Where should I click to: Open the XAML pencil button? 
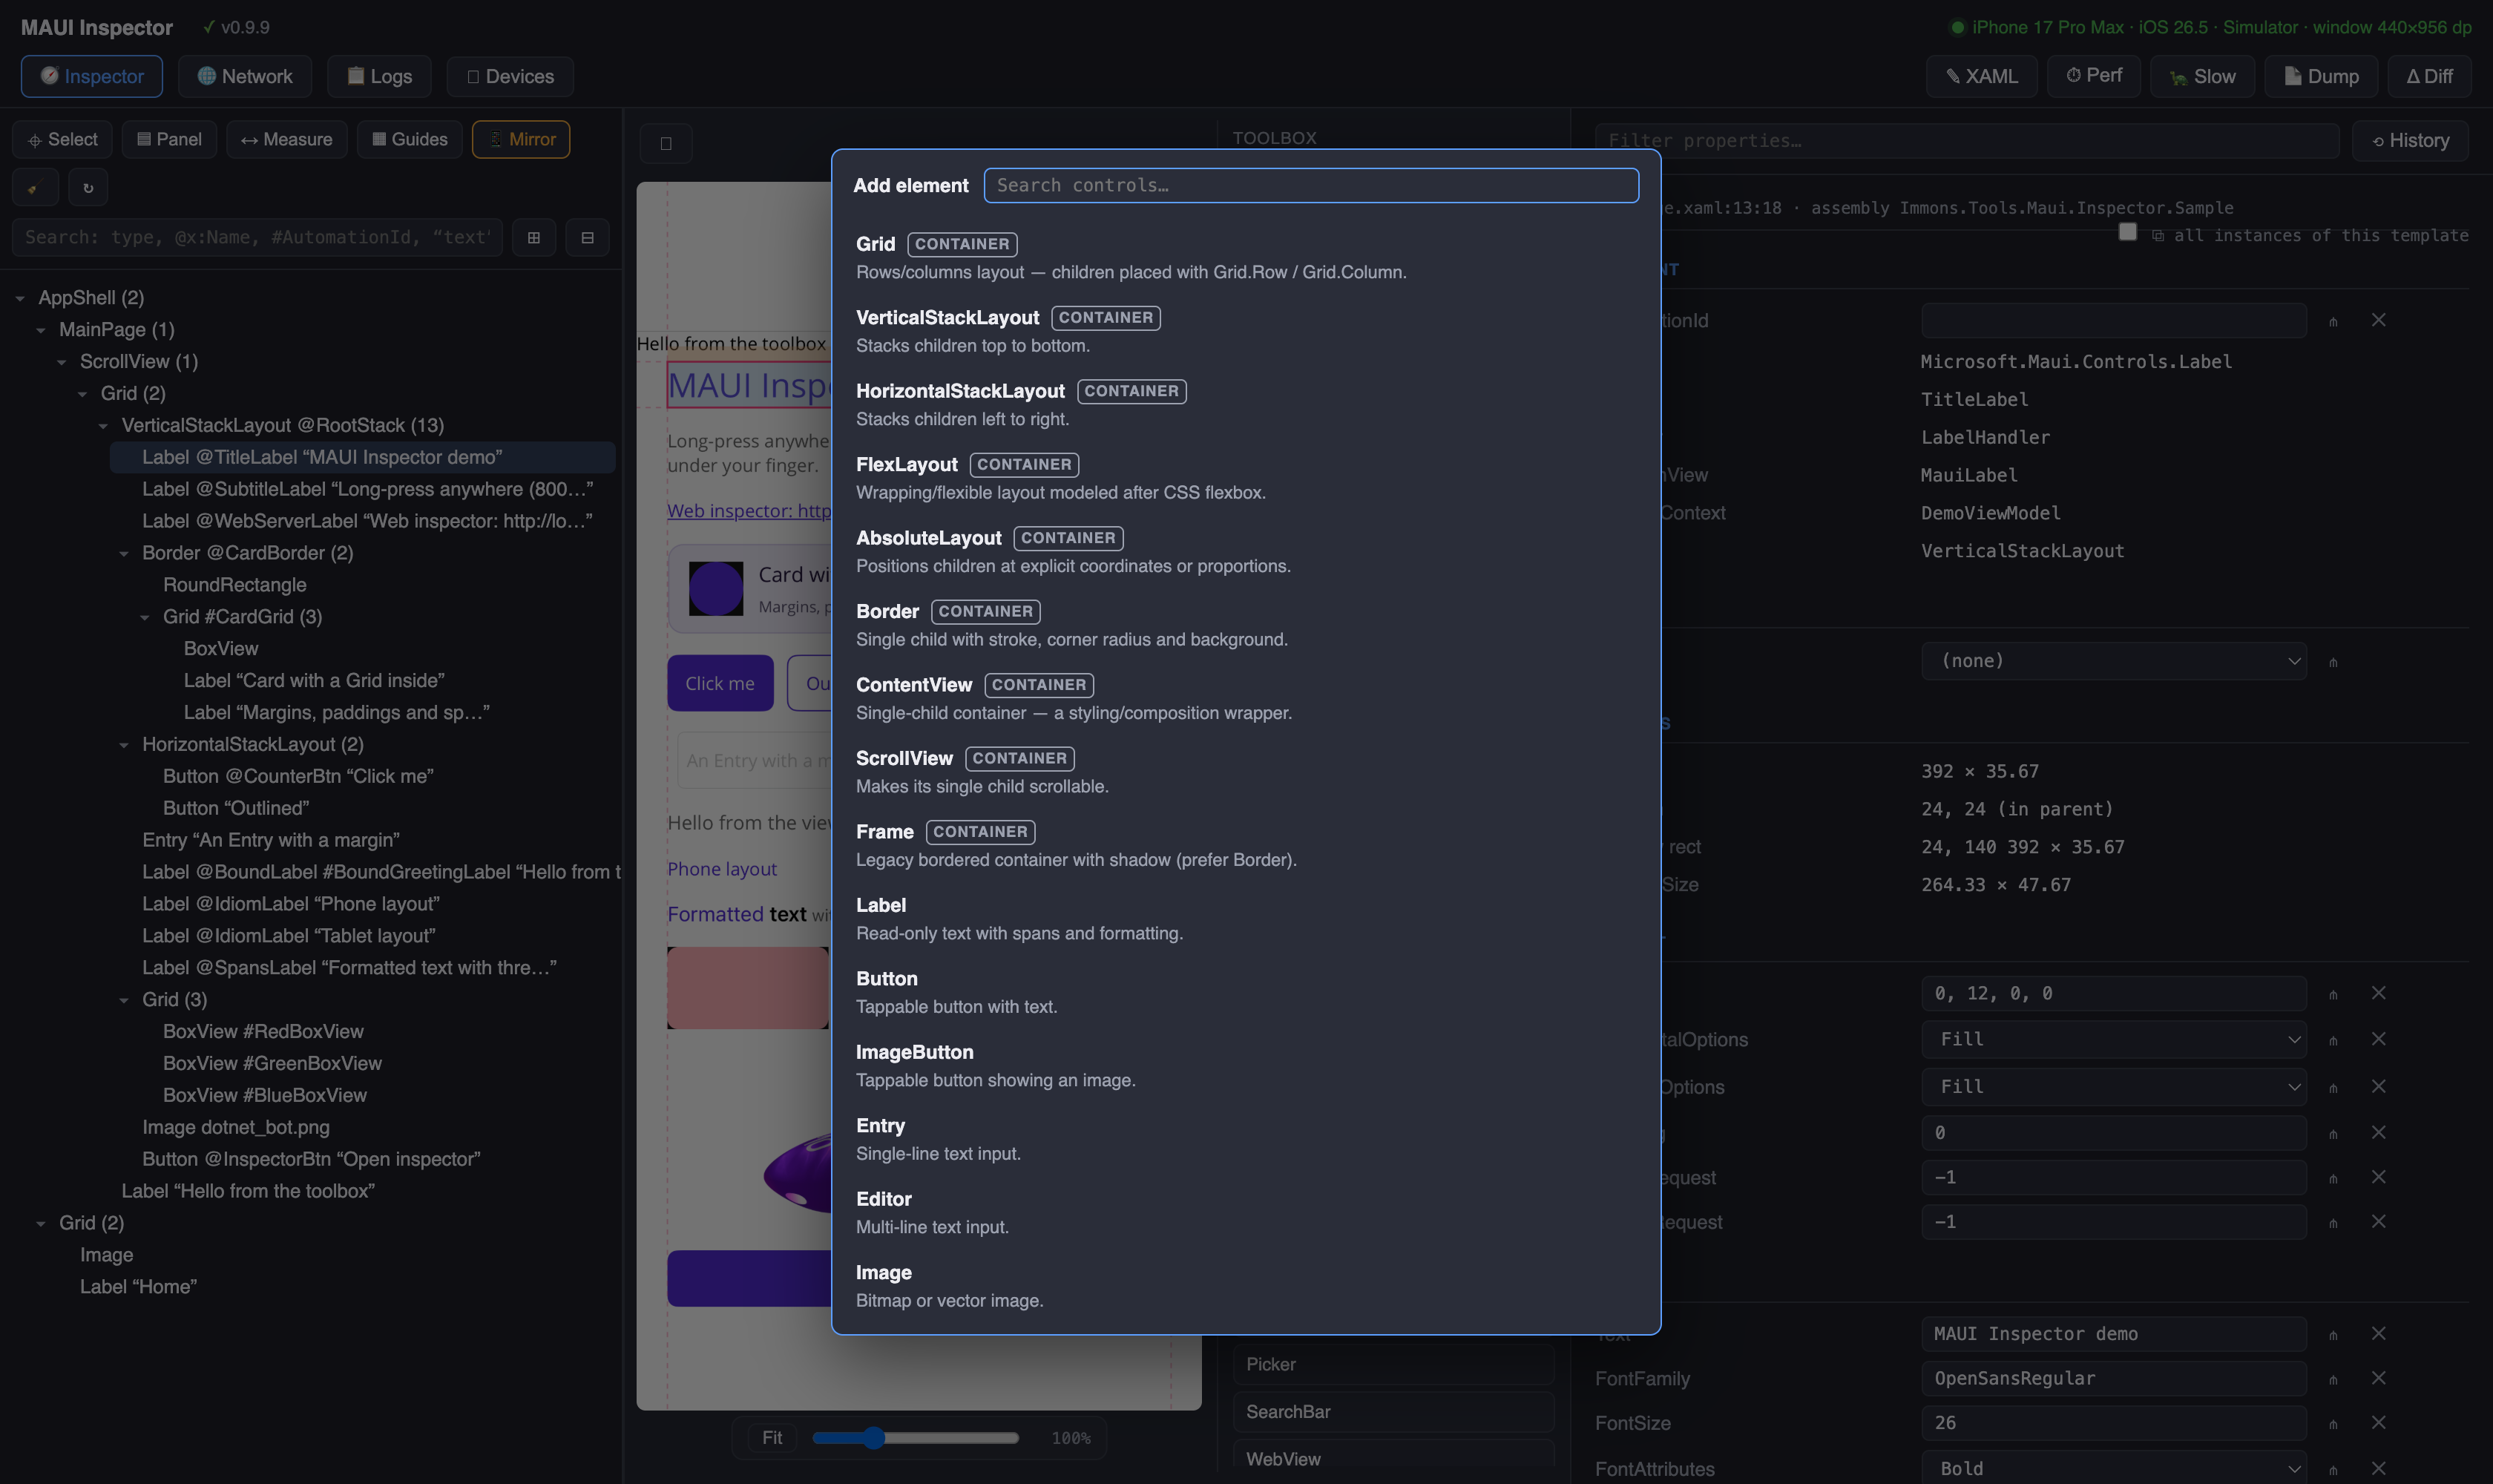tap(1981, 76)
